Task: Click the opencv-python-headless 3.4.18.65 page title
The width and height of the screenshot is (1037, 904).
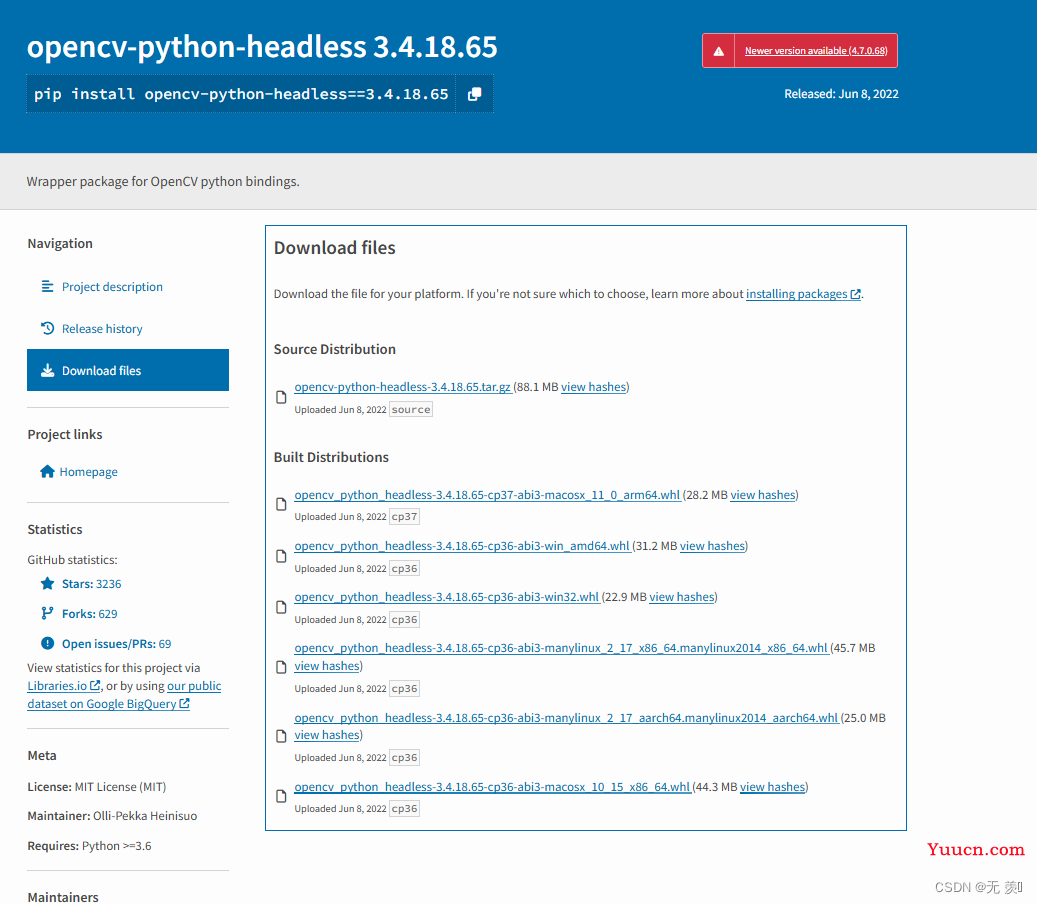Action: click(x=262, y=47)
